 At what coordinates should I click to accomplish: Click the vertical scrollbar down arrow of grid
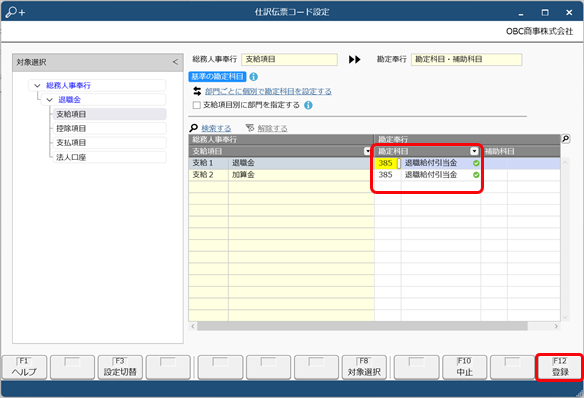pos(565,317)
